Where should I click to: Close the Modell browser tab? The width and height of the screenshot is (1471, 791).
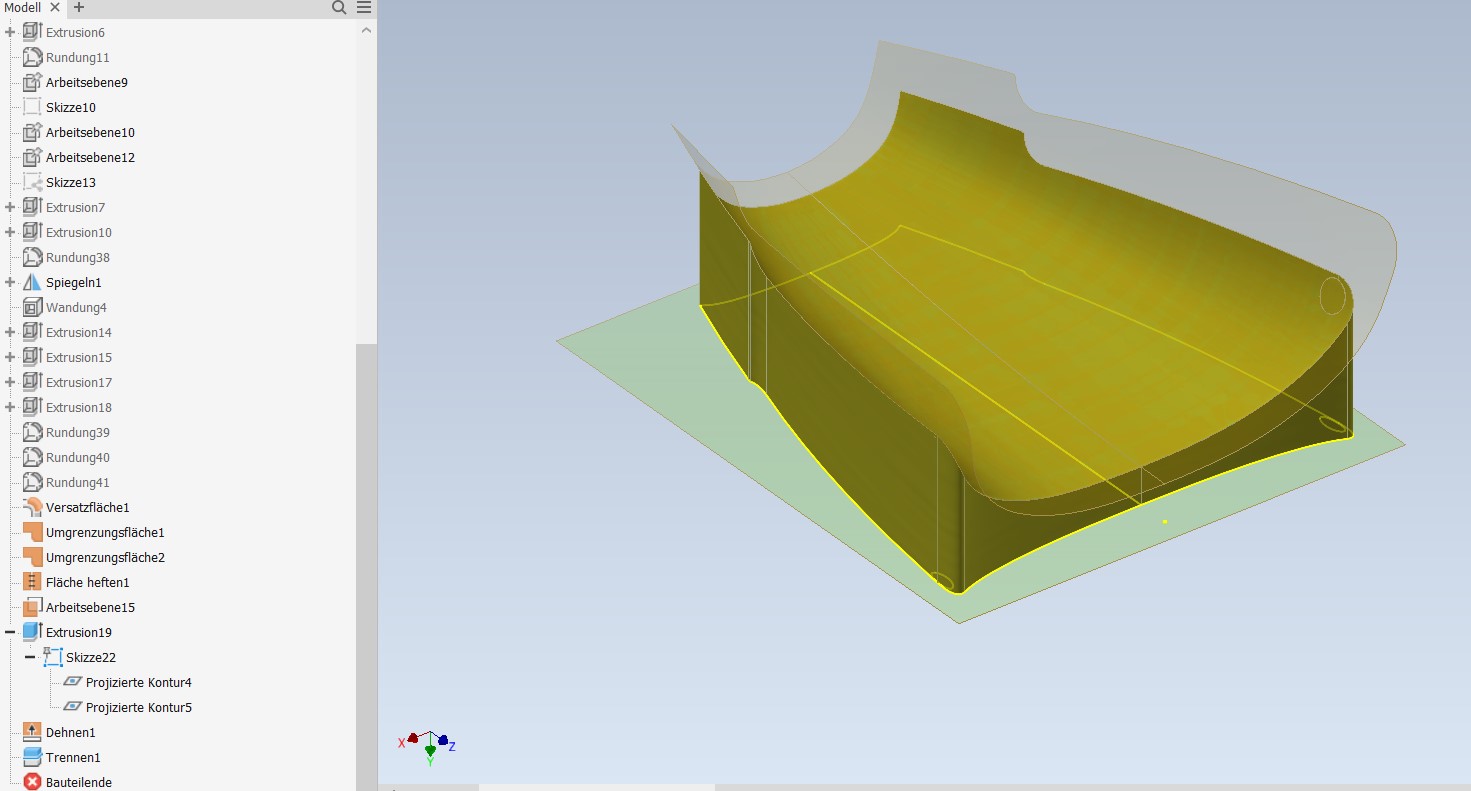coord(56,7)
